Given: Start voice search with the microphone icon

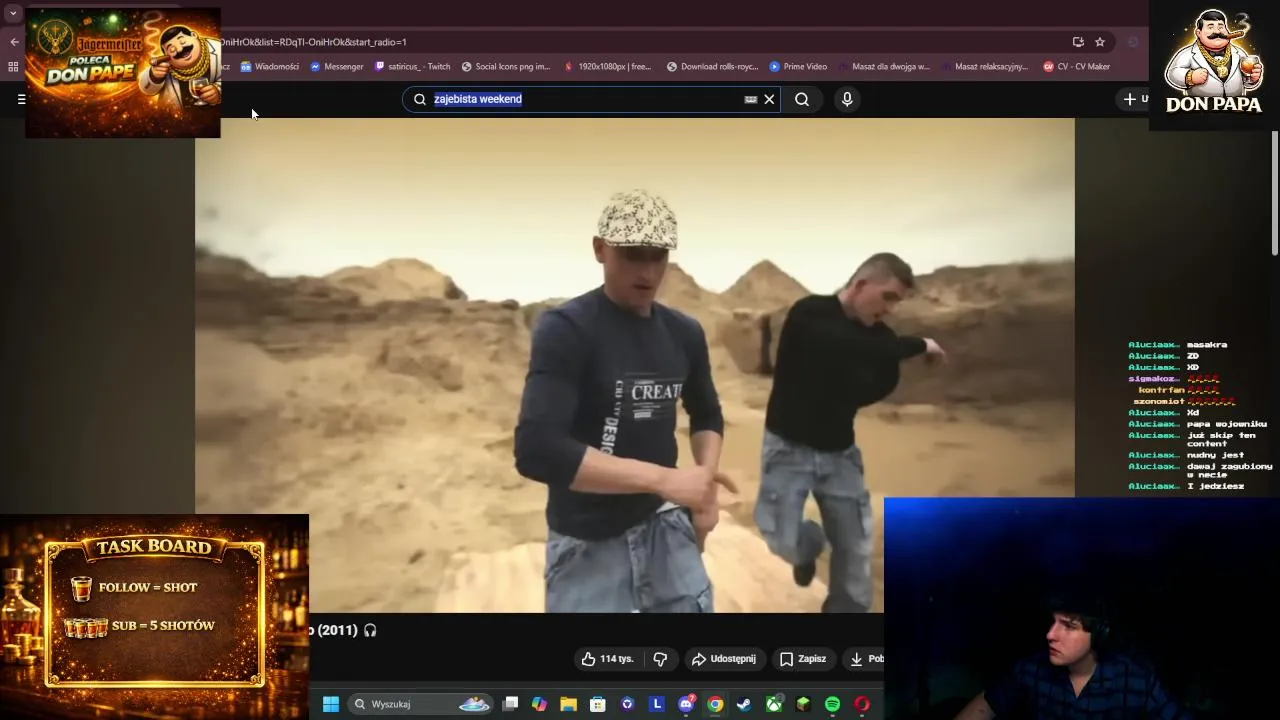Looking at the screenshot, I should pos(847,99).
